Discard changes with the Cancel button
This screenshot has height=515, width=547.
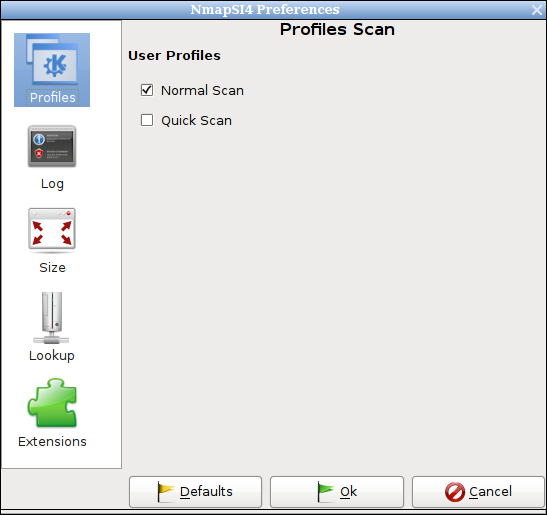478,492
